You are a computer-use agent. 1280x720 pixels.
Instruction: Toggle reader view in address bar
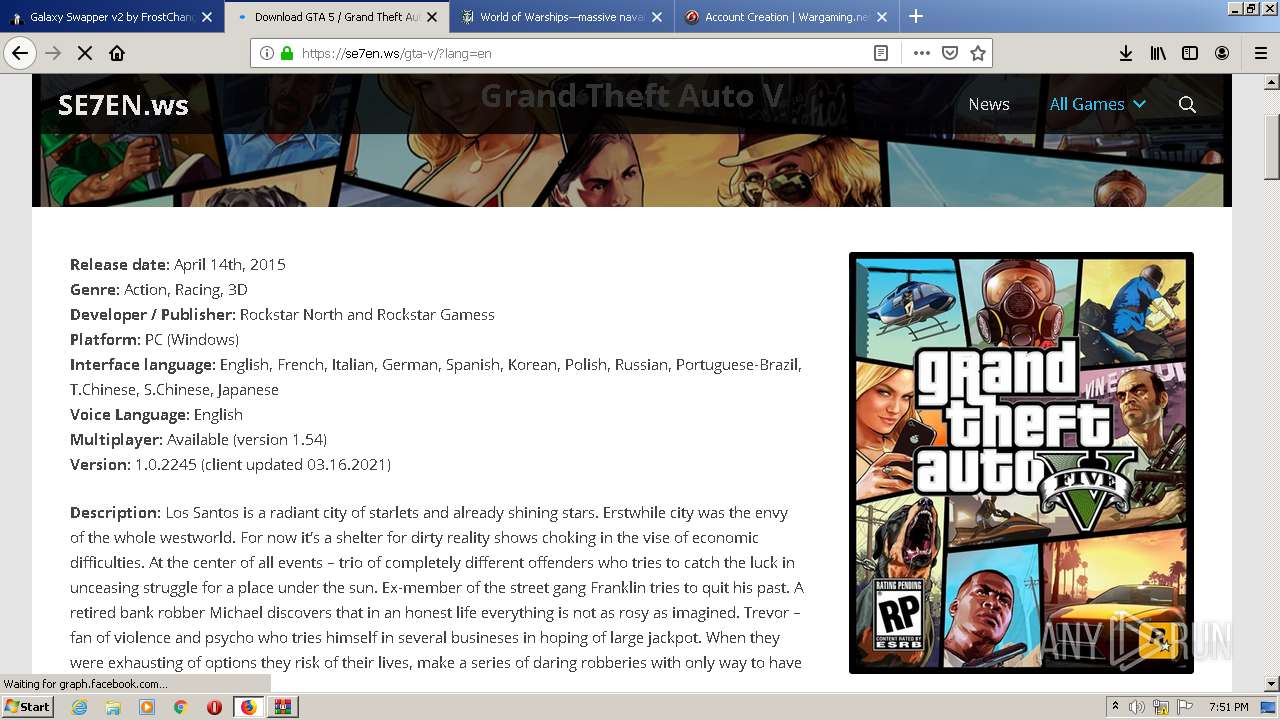881,53
